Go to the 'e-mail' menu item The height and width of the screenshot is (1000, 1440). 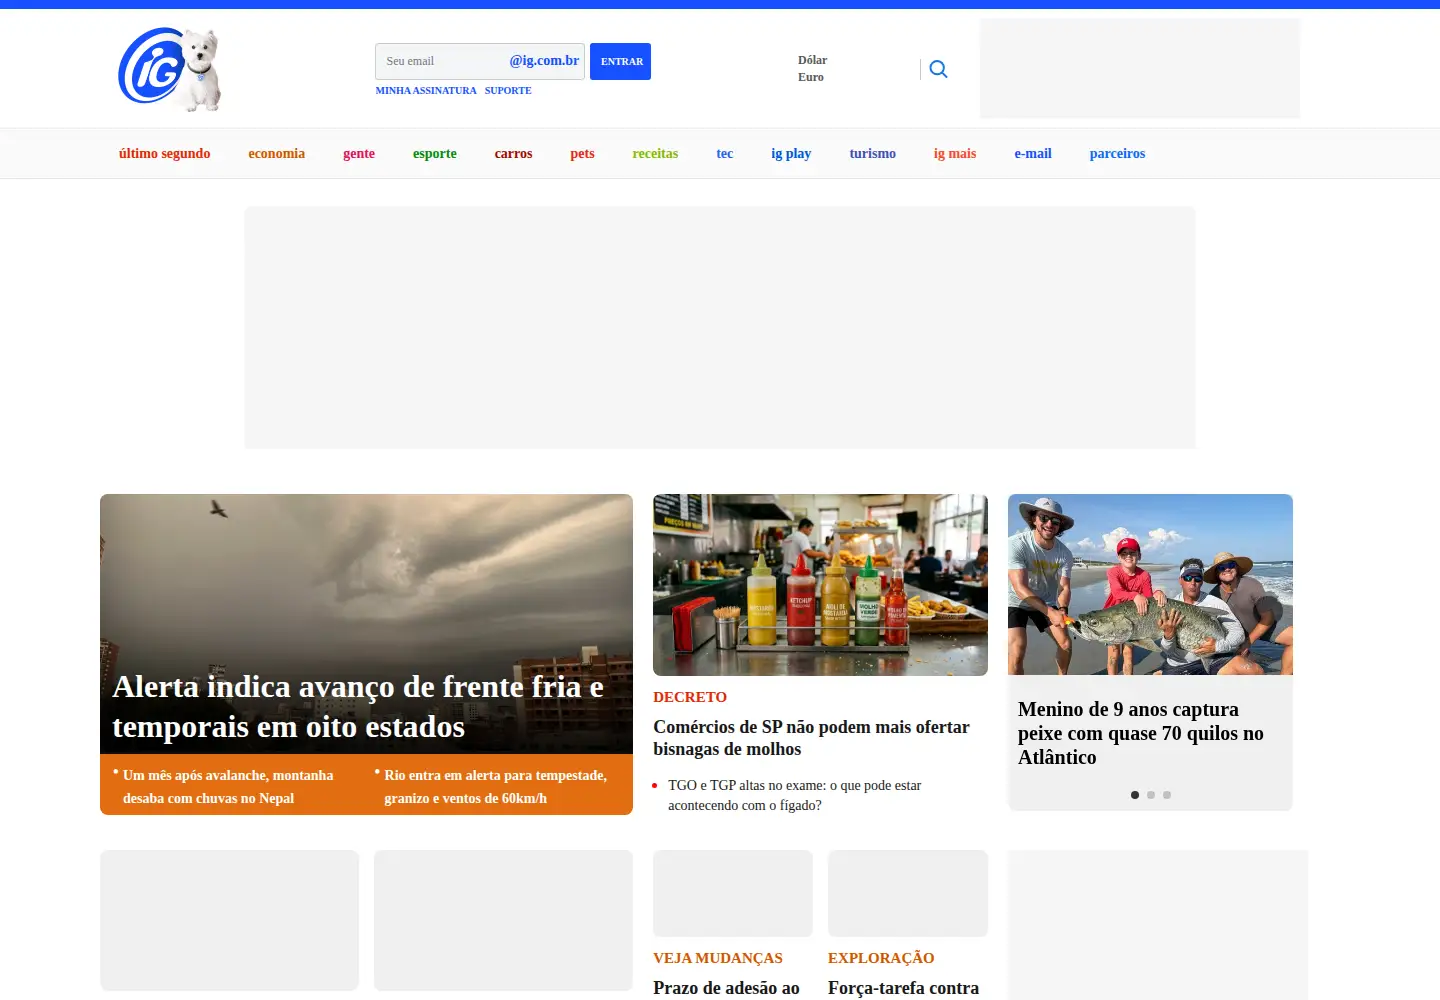coord(1033,153)
